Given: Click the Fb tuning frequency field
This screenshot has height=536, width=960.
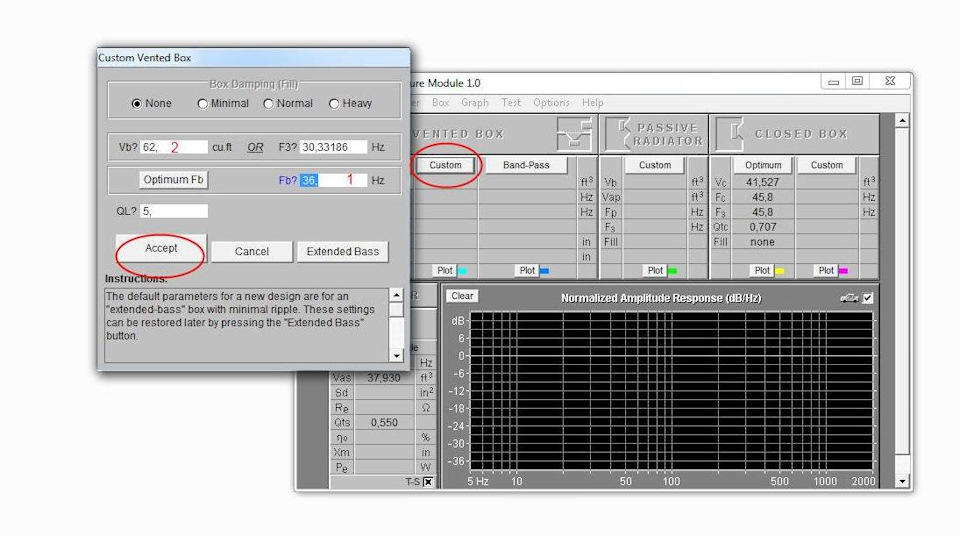Looking at the screenshot, I should click(x=333, y=180).
